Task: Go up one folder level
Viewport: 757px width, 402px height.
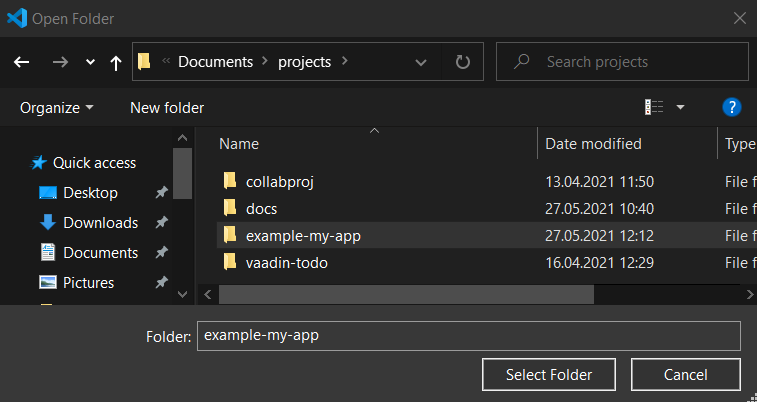Action: 115,62
